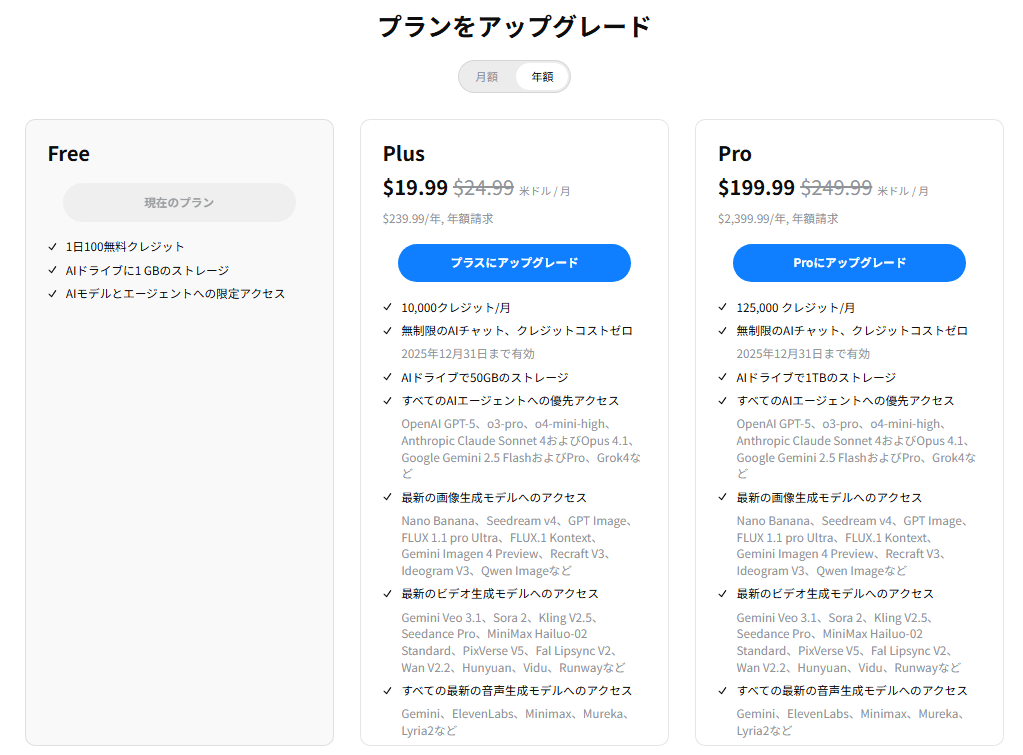Viewport: 1023px width, 755px height.
Task: Select 年額 (yearly) billing option
Action: point(542,77)
